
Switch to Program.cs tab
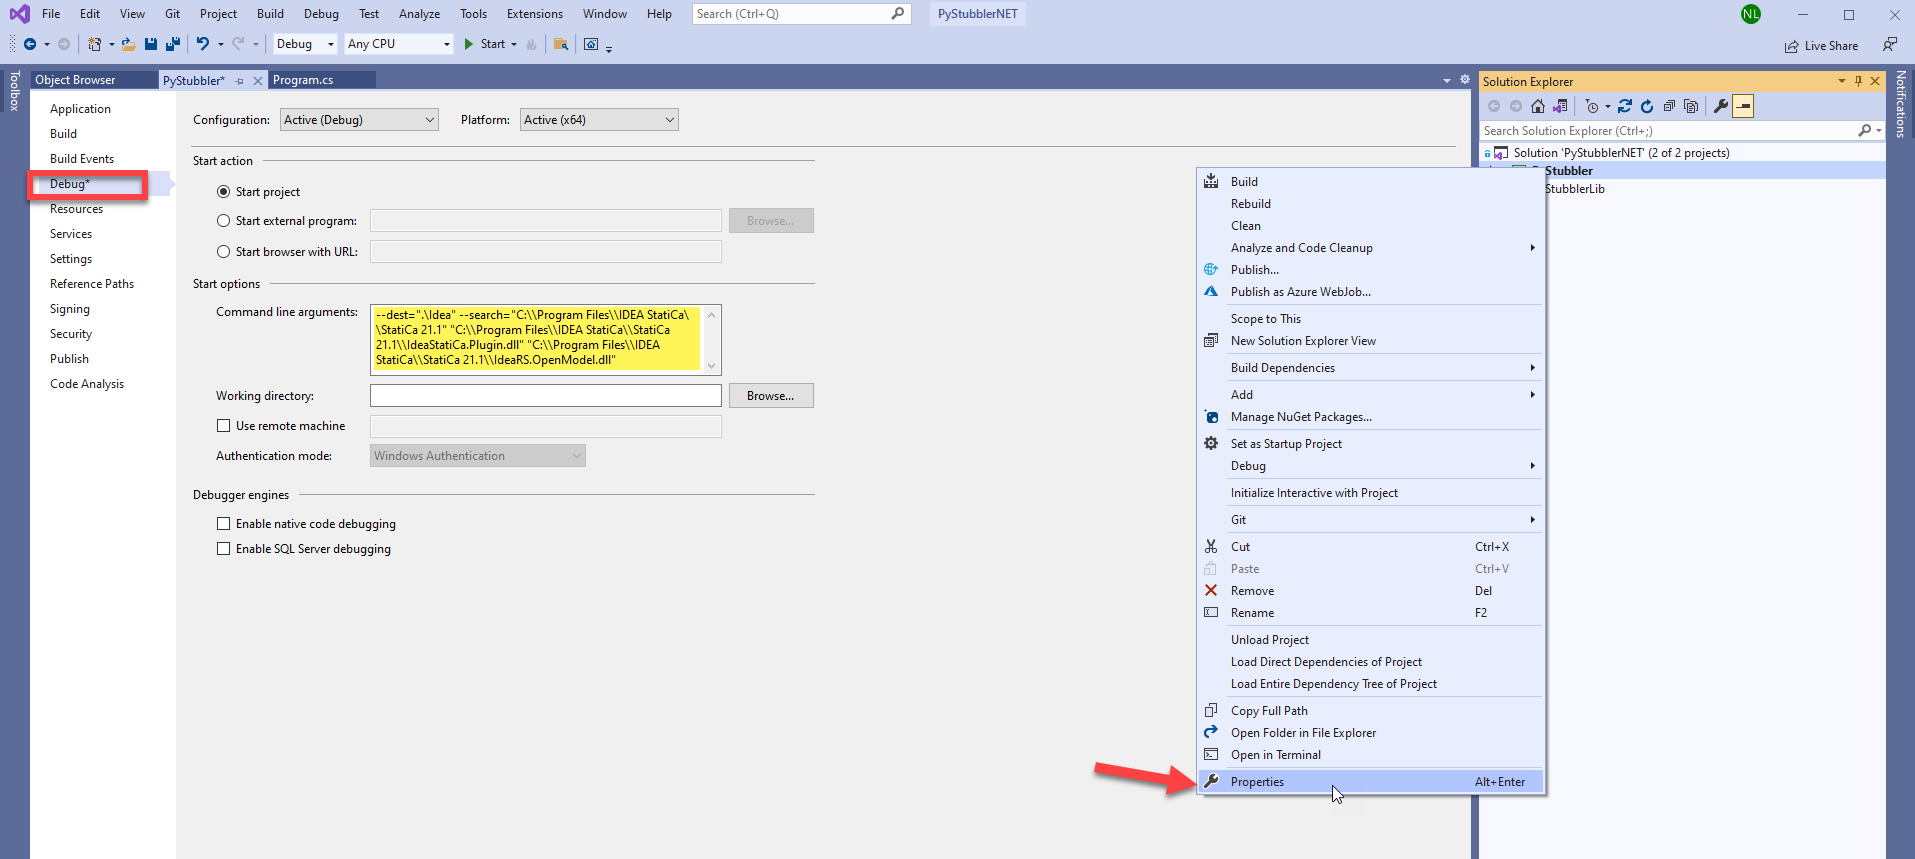click(303, 80)
